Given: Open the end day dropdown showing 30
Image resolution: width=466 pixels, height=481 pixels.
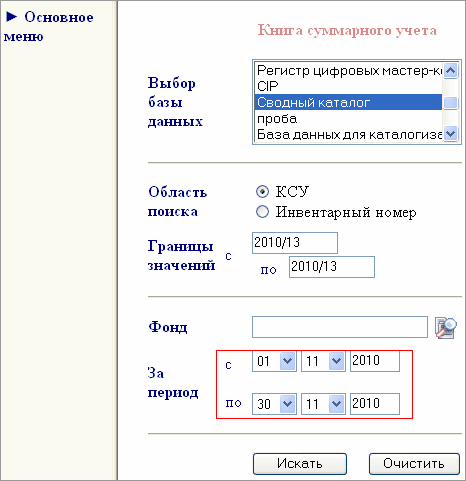Looking at the screenshot, I should (274, 404).
